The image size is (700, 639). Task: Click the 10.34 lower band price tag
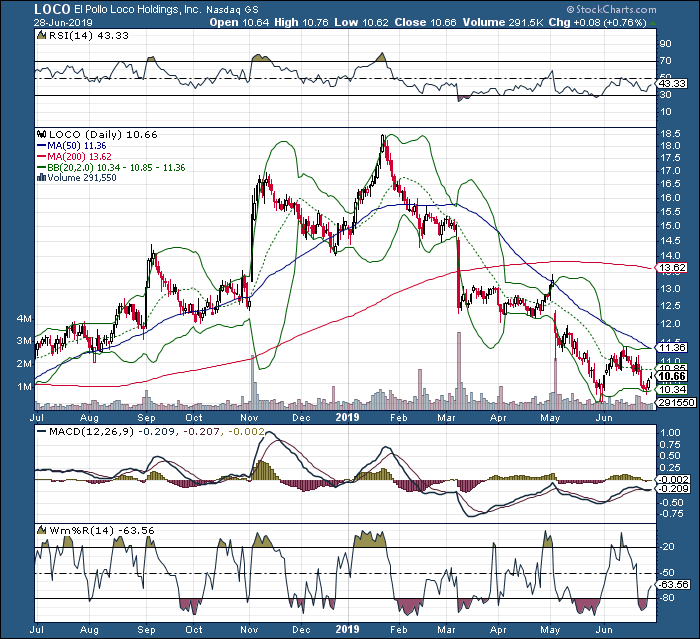click(672, 389)
